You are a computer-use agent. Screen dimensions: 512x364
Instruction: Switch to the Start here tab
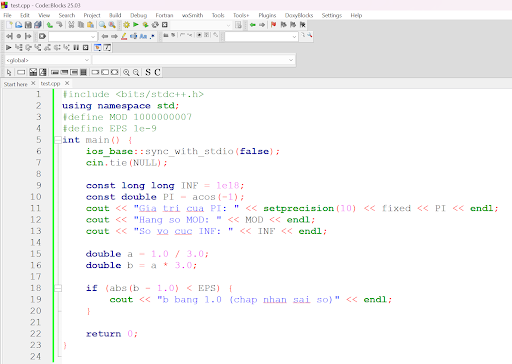click(x=16, y=84)
